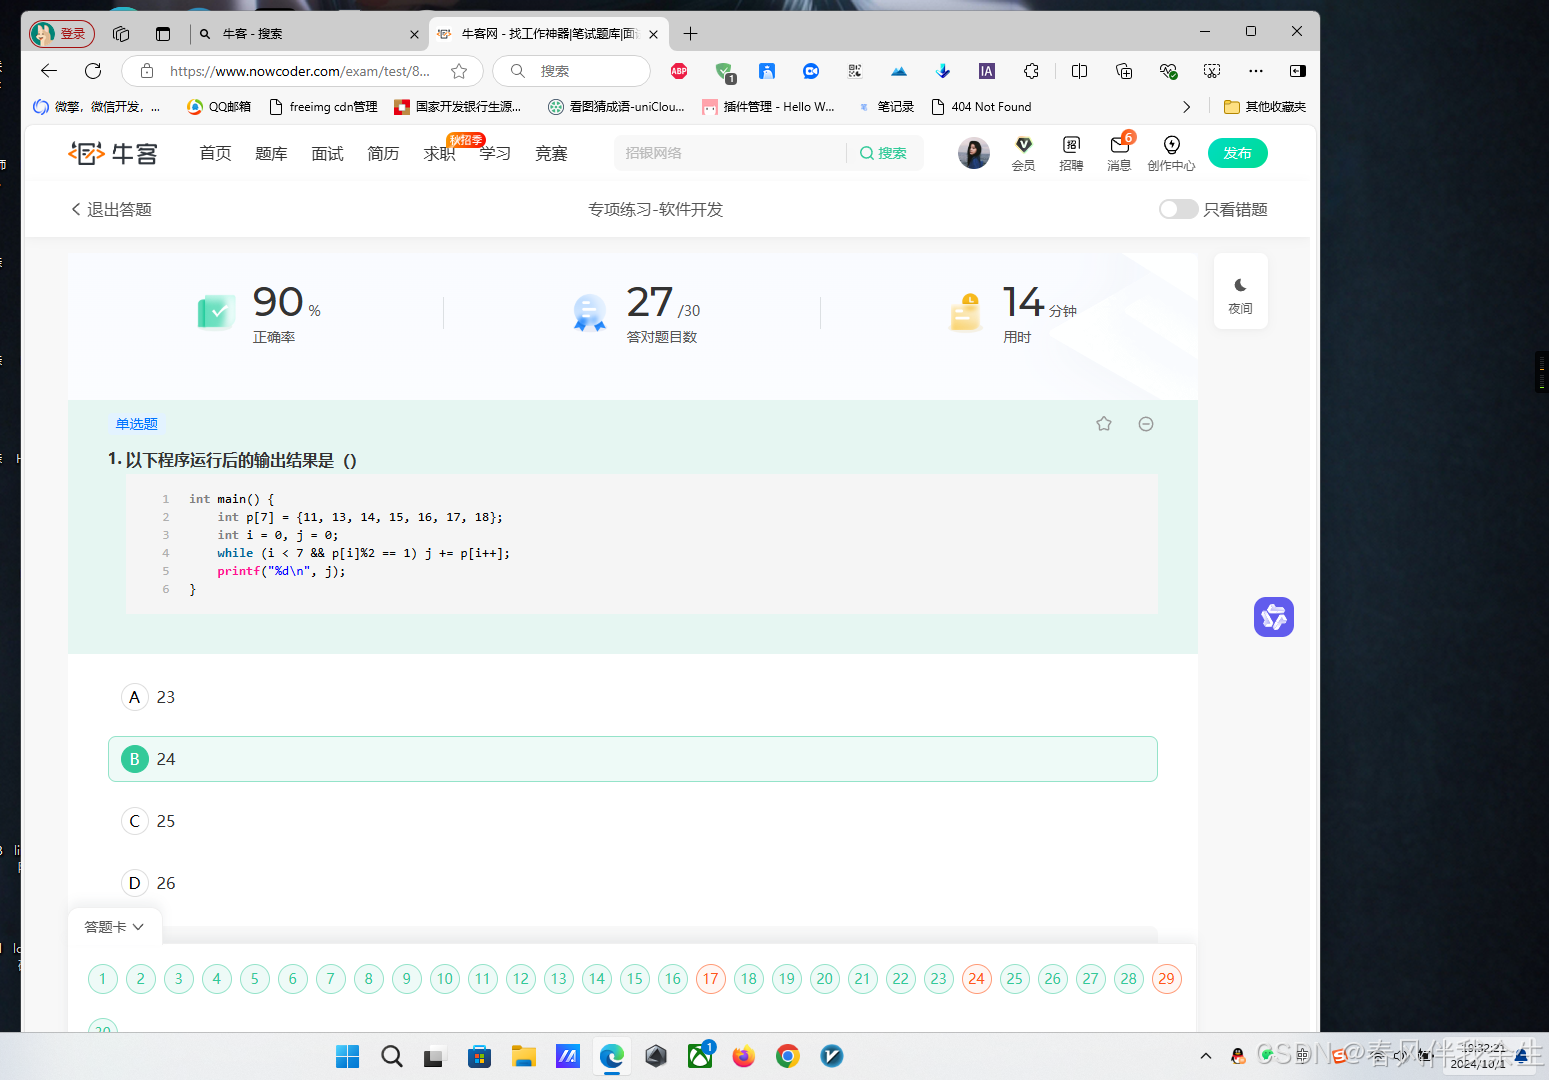Expand the bookmarks bar overflow chevron

[x=1186, y=107]
